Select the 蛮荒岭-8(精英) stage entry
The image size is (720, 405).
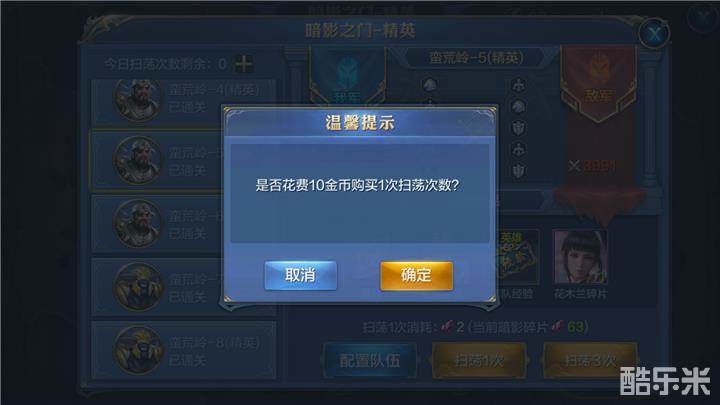coord(184,350)
